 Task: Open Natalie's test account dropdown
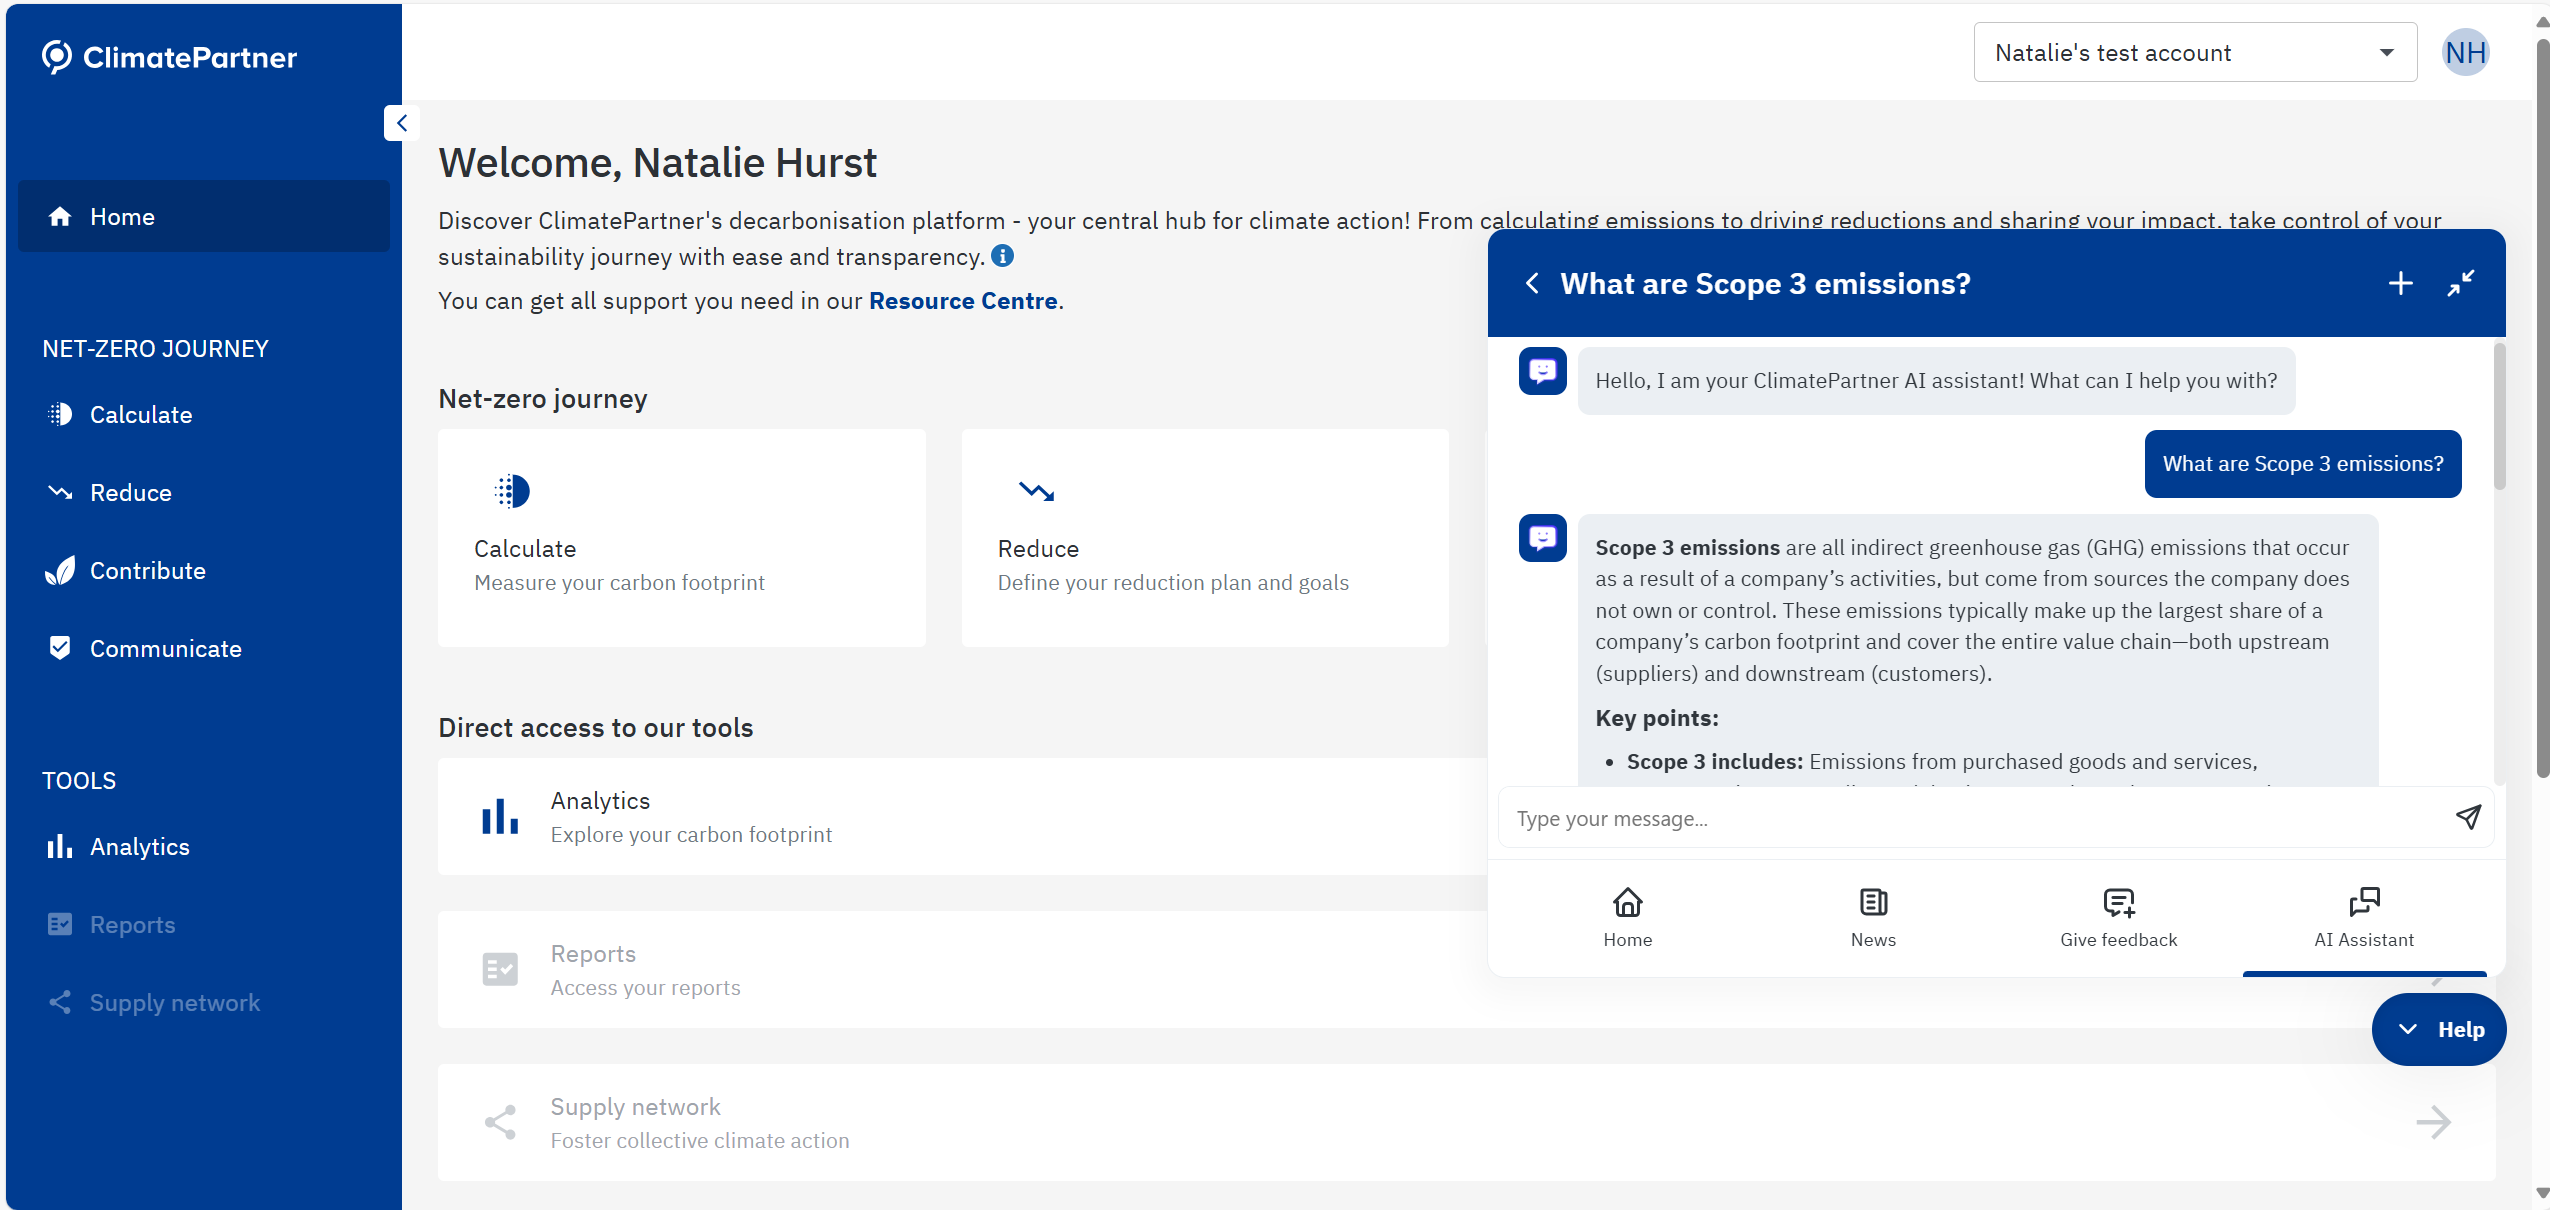tap(2194, 52)
